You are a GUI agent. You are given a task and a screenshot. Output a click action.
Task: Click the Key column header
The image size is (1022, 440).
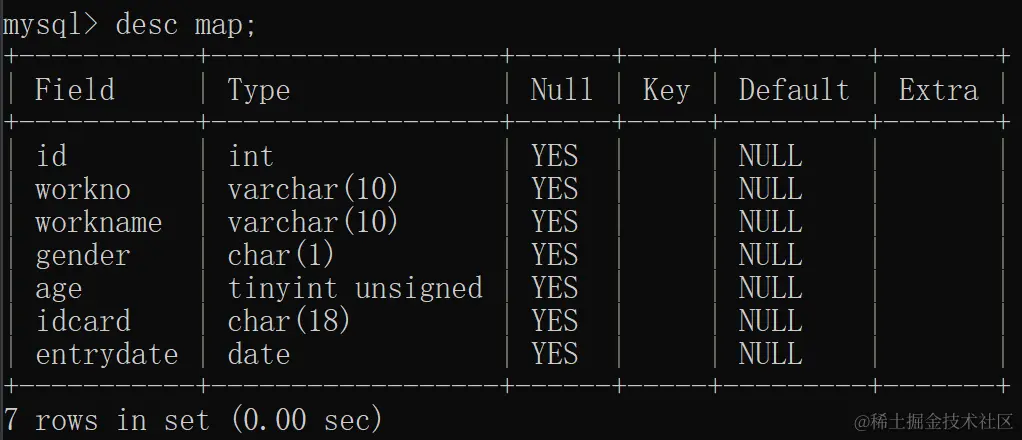click(666, 91)
